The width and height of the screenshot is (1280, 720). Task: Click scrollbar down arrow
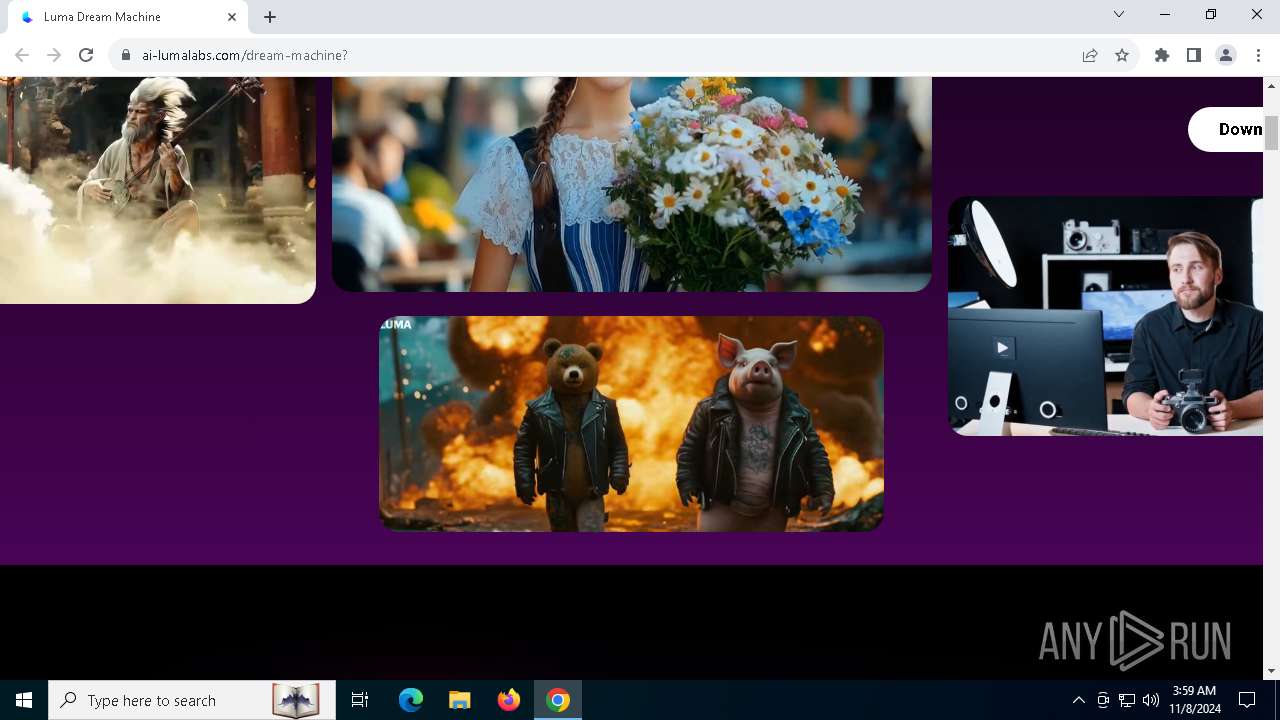point(1271,671)
